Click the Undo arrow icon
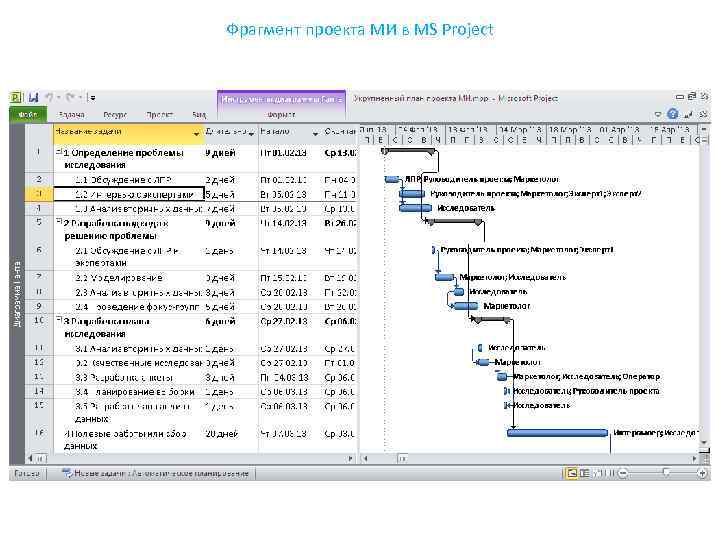The height and width of the screenshot is (540, 720). (x=50, y=97)
